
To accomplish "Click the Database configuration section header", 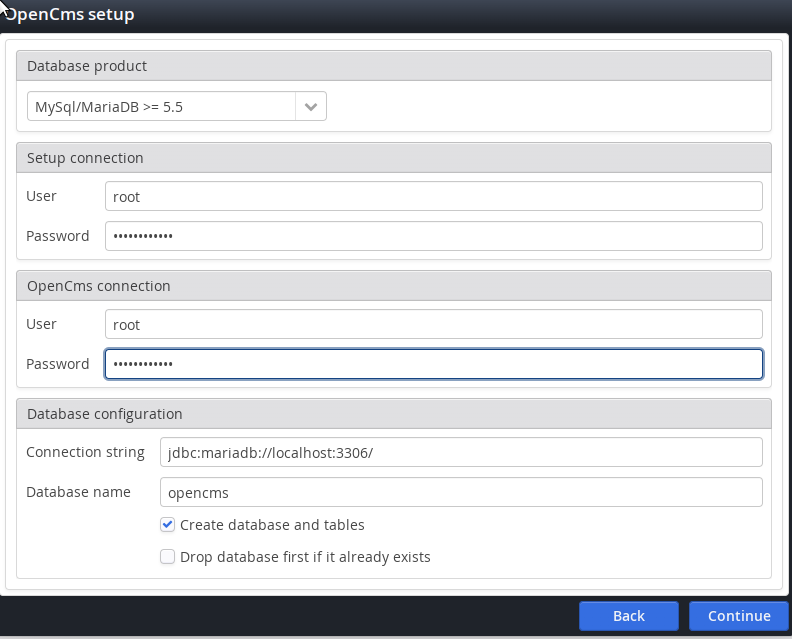I will 394,414.
